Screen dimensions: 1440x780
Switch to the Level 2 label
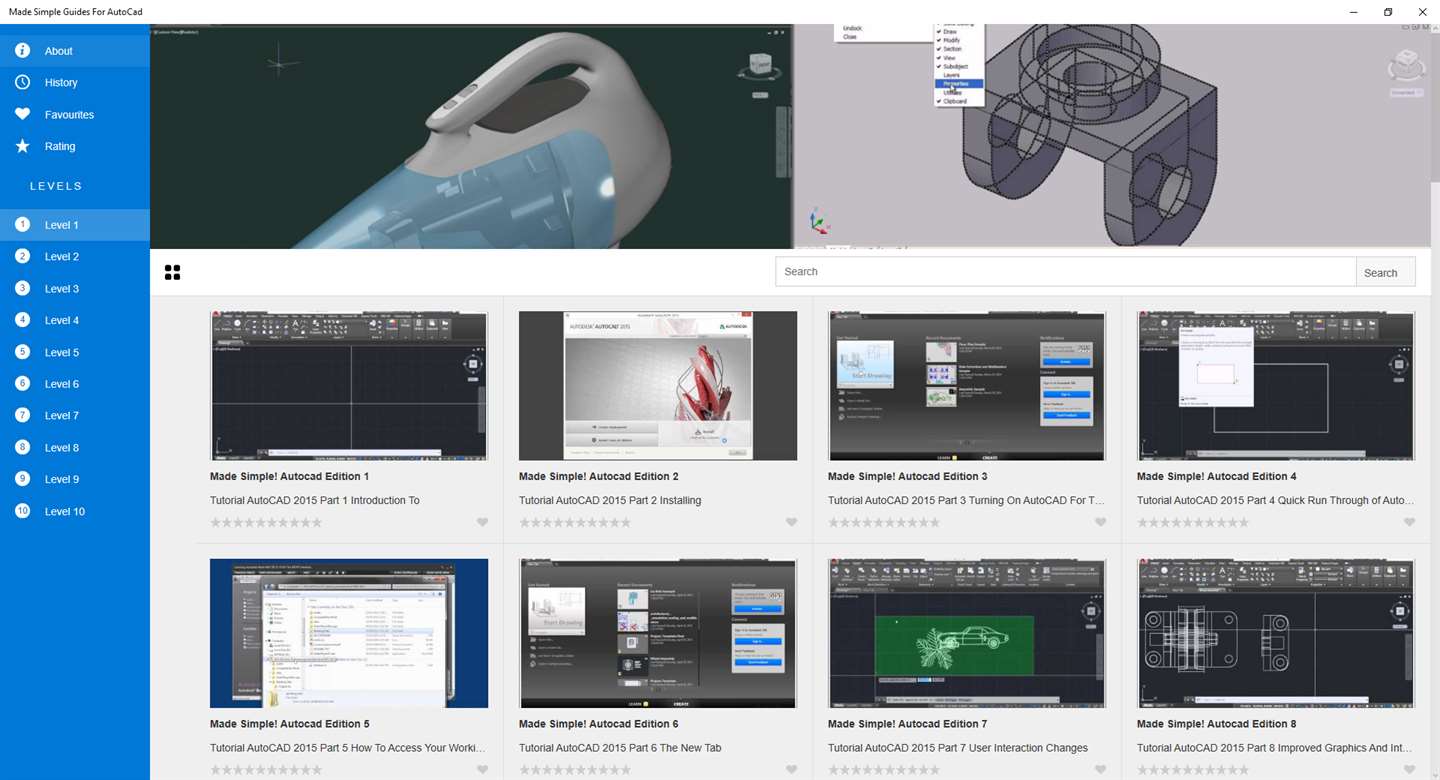click(x=62, y=257)
